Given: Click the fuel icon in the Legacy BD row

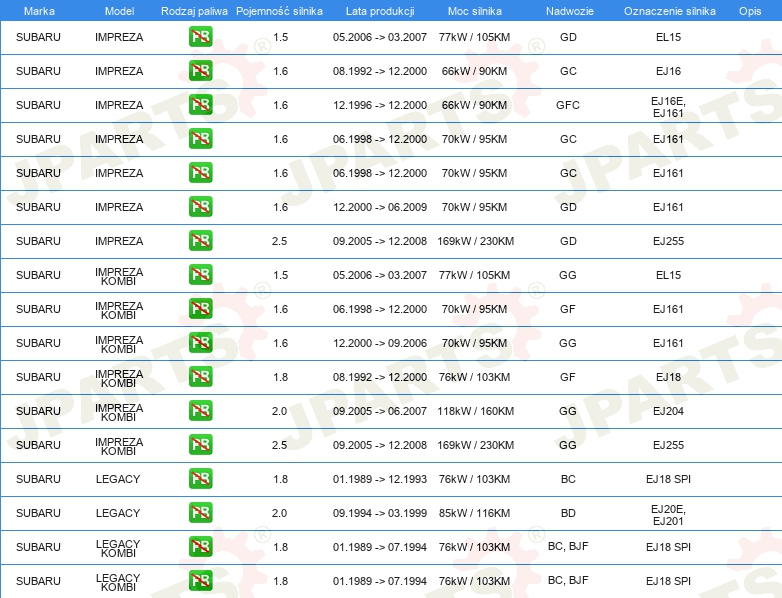Looking at the screenshot, I should 200,513.
